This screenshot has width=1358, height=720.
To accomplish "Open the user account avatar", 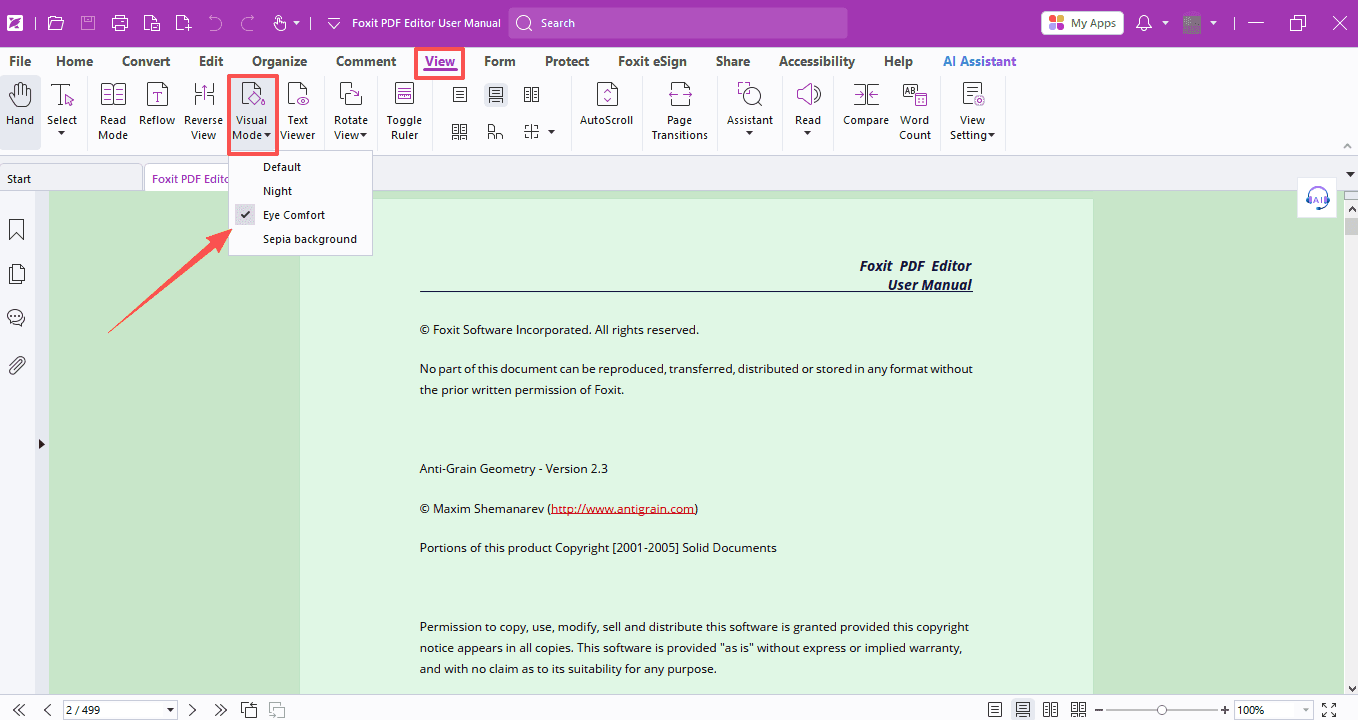I will [1192, 22].
